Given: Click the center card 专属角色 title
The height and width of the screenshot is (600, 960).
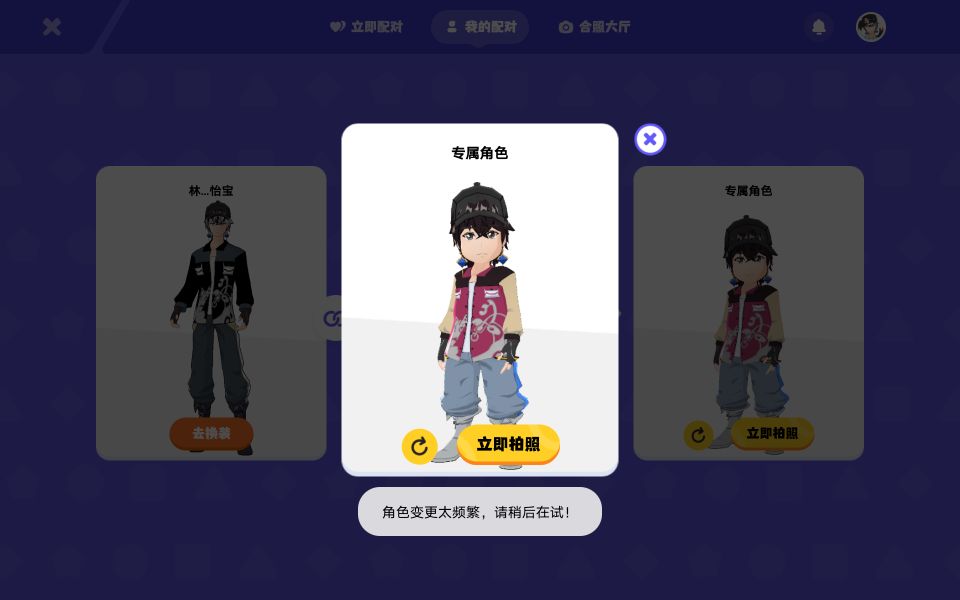Looking at the screenshot, I should click(x=480, y=153).
